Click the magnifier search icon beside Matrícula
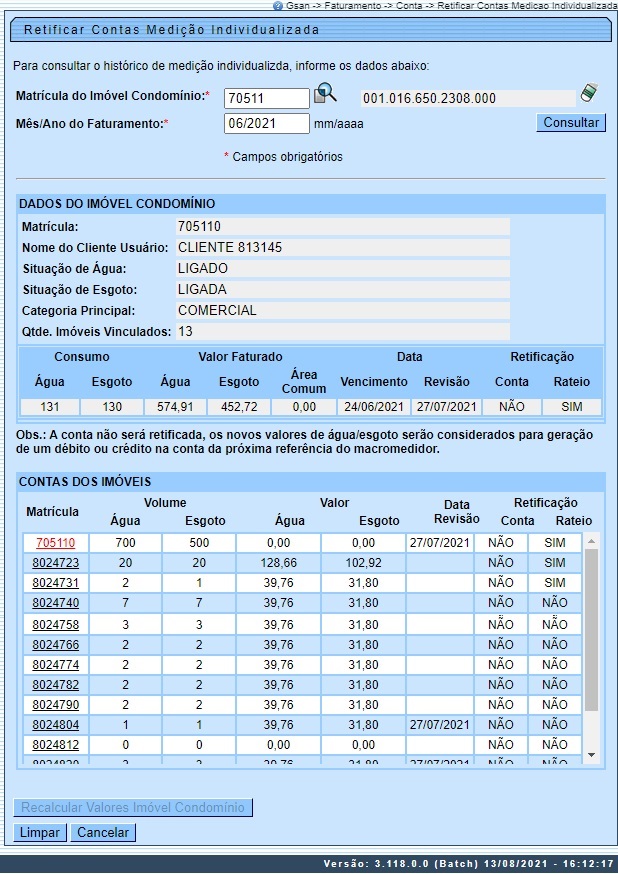 pos(326,95)
